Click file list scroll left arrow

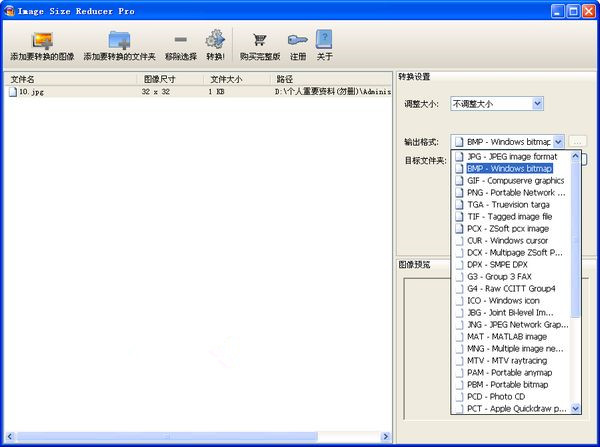point(10,436)
